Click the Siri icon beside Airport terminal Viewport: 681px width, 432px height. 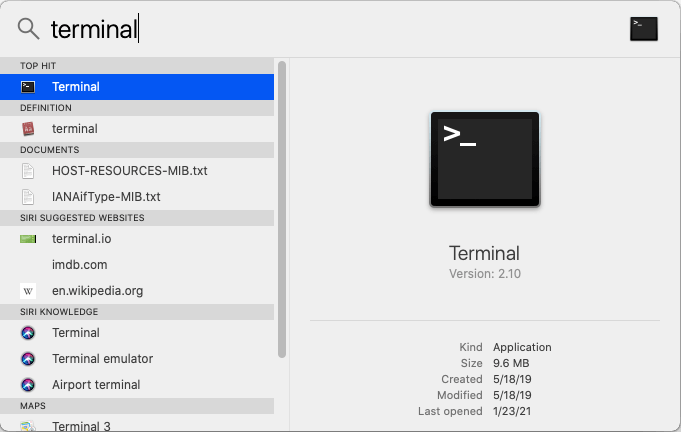pos(28,385)
